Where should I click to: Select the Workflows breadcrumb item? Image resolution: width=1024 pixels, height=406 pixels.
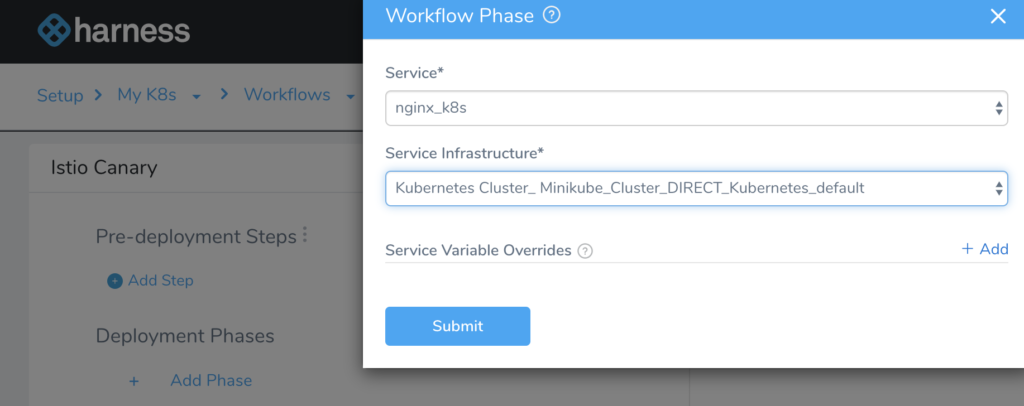(x=287, y=95)
